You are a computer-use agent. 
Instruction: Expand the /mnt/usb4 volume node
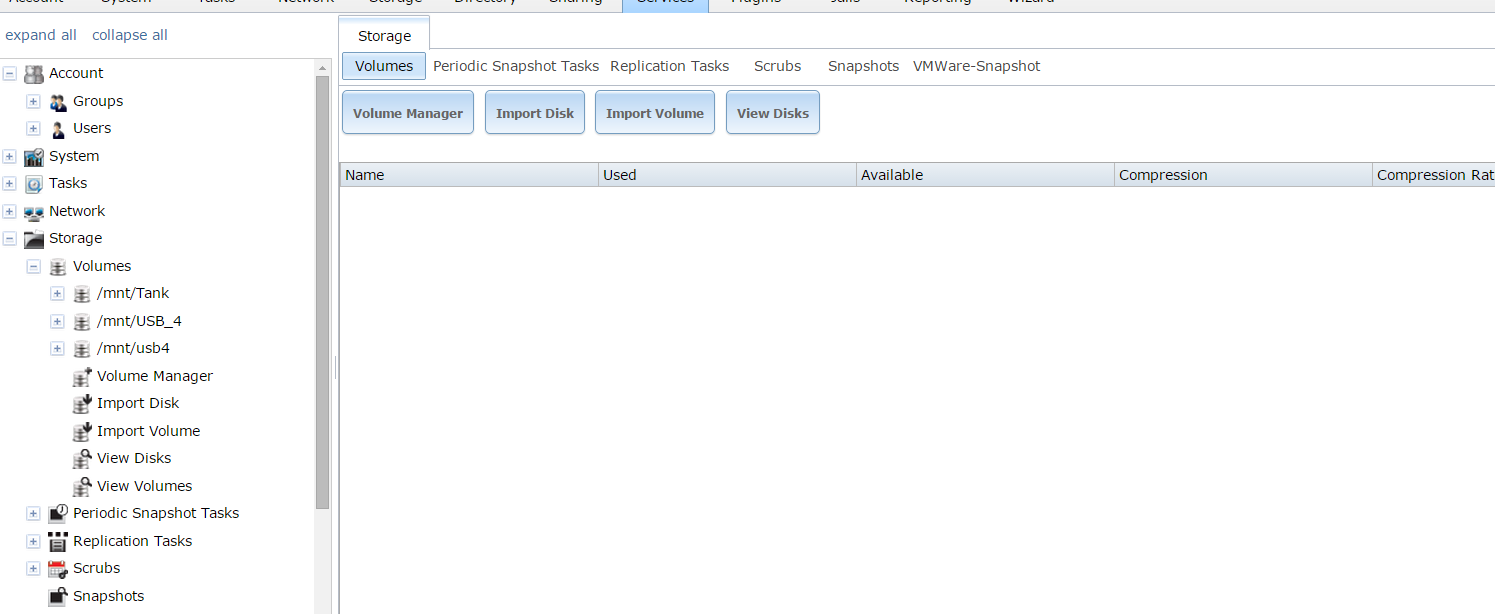[x=57, y=349]
